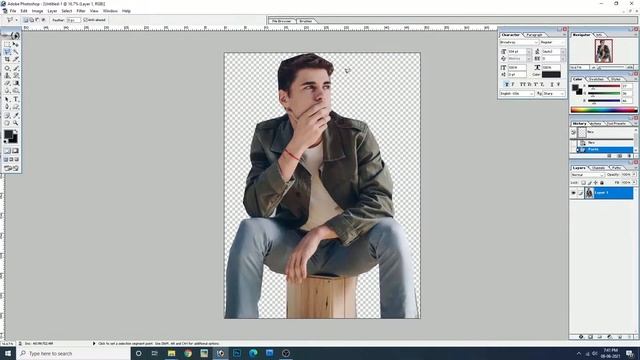Viewport: 640px width, 360px height.
Task: Switch to the Channels tab
Action: coord(598,168)
